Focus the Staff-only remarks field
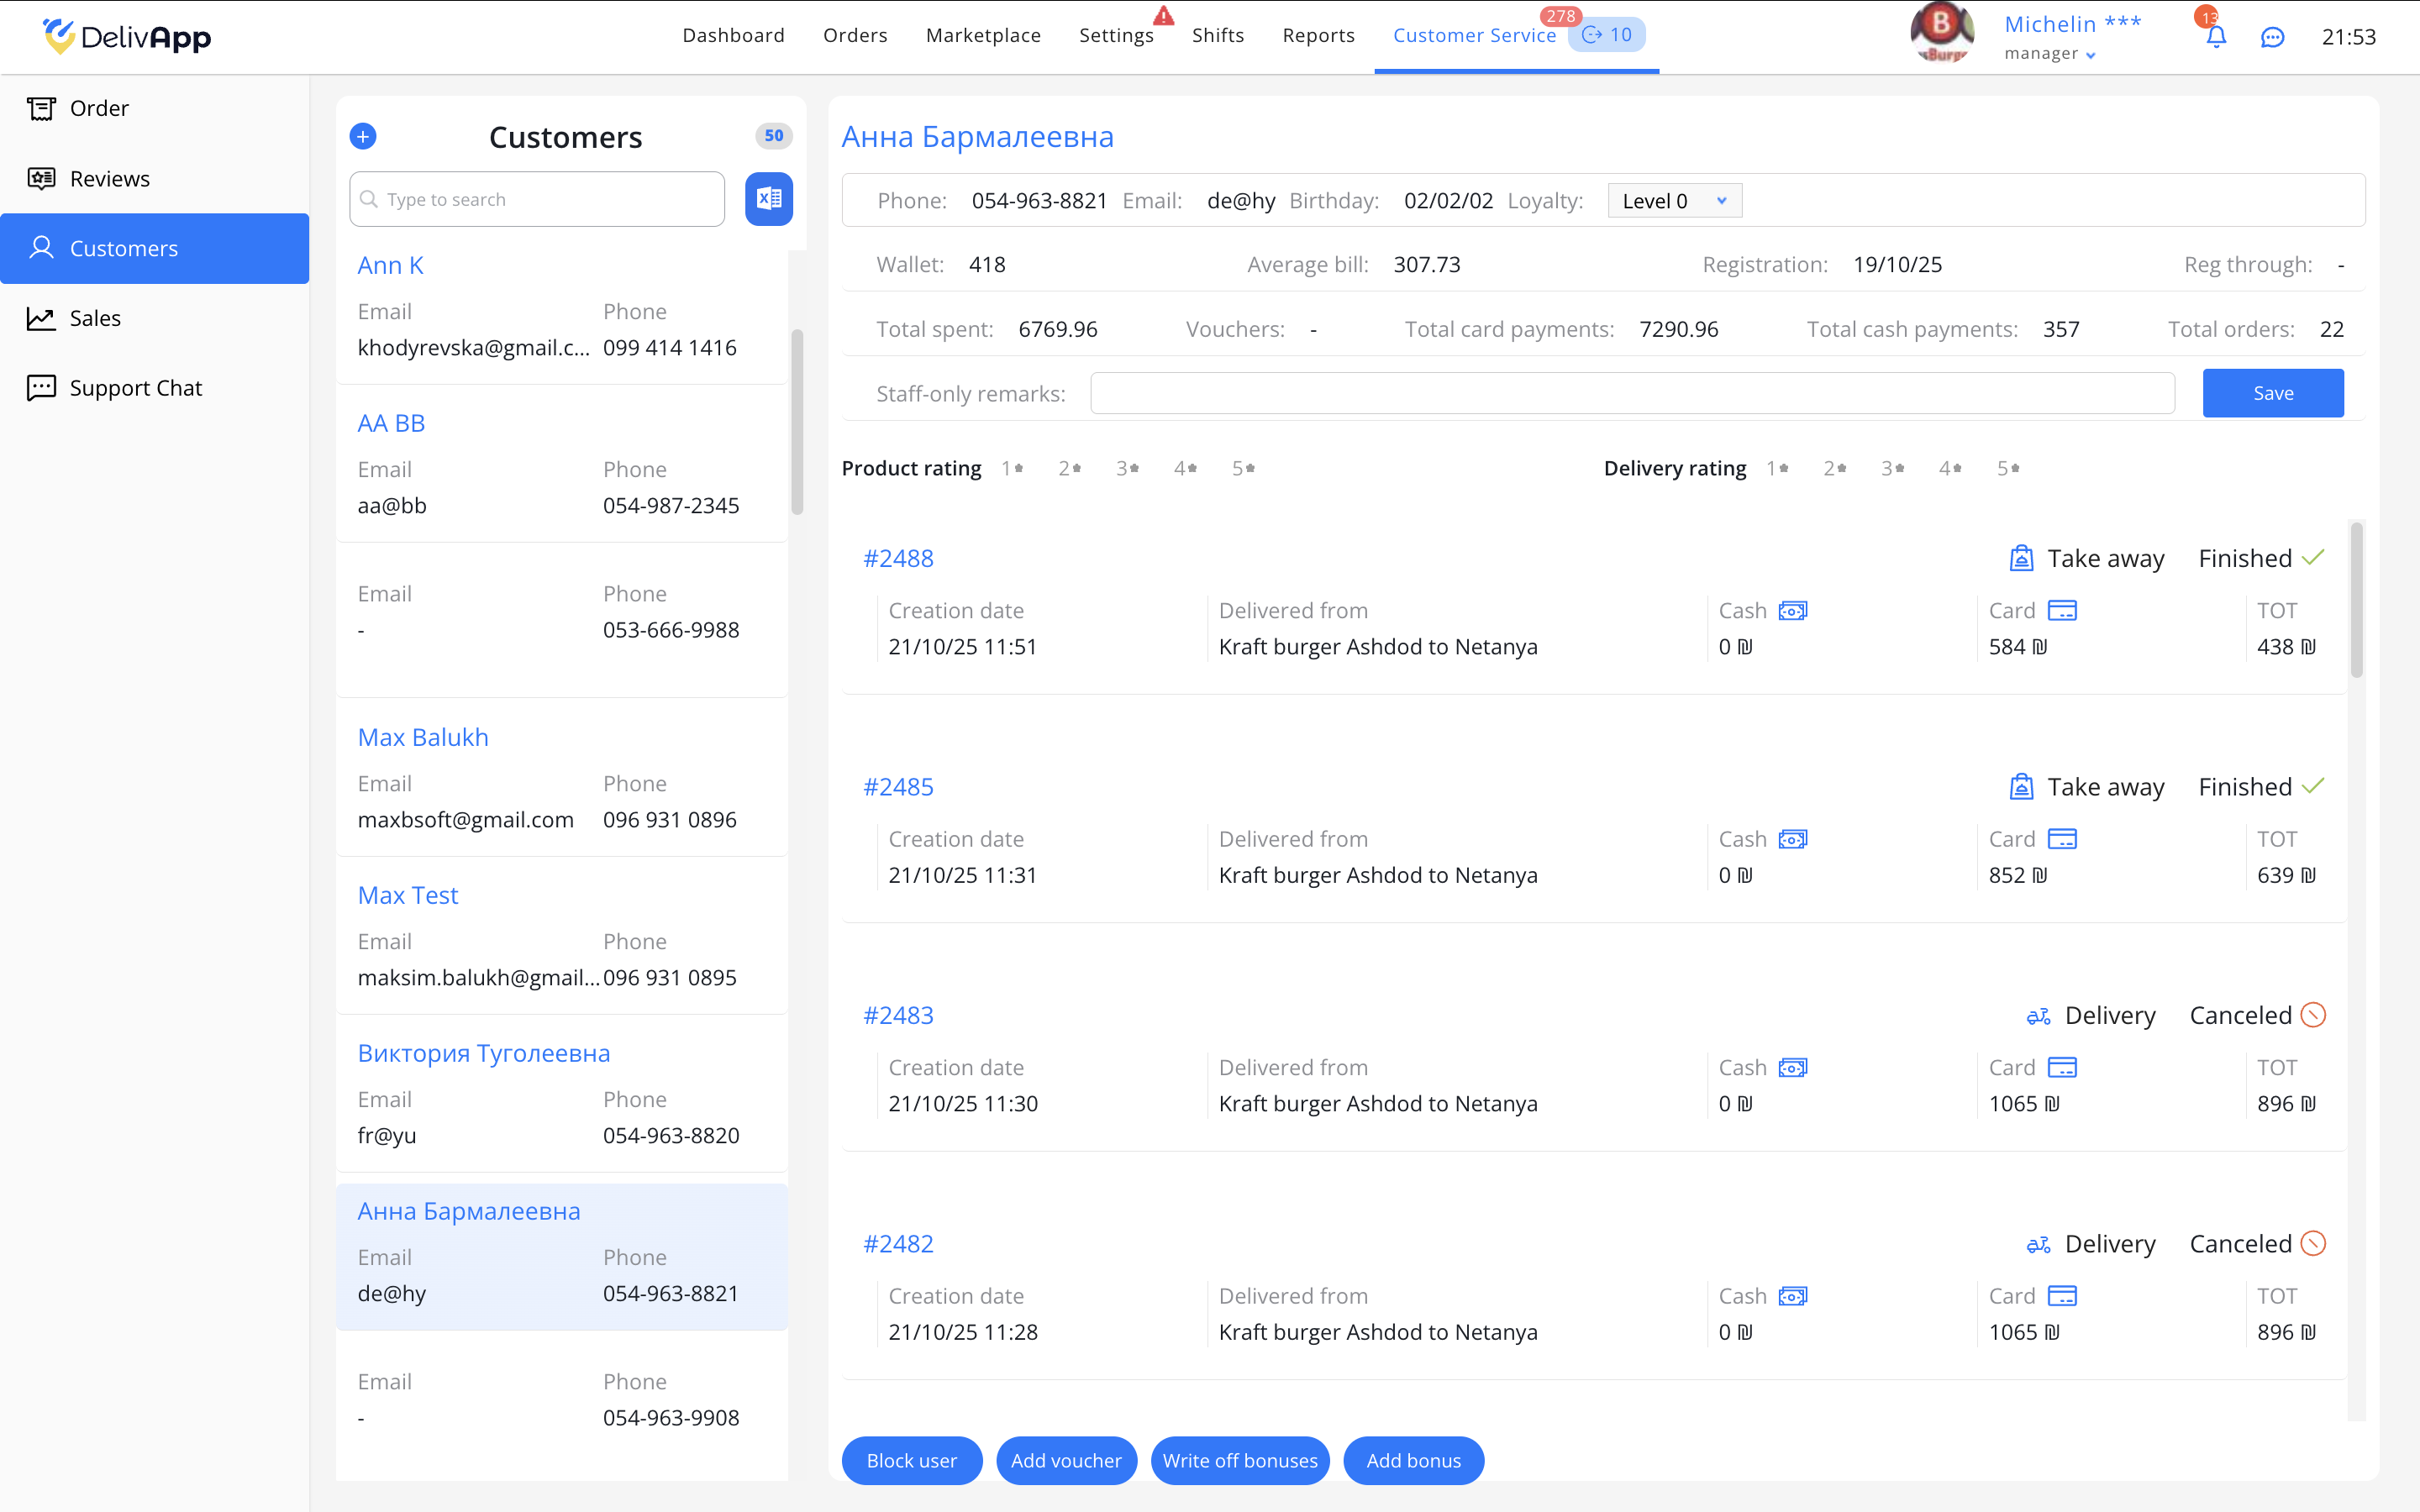The width and height of the screenshot is (2420, 1512). coord(1631,393)
